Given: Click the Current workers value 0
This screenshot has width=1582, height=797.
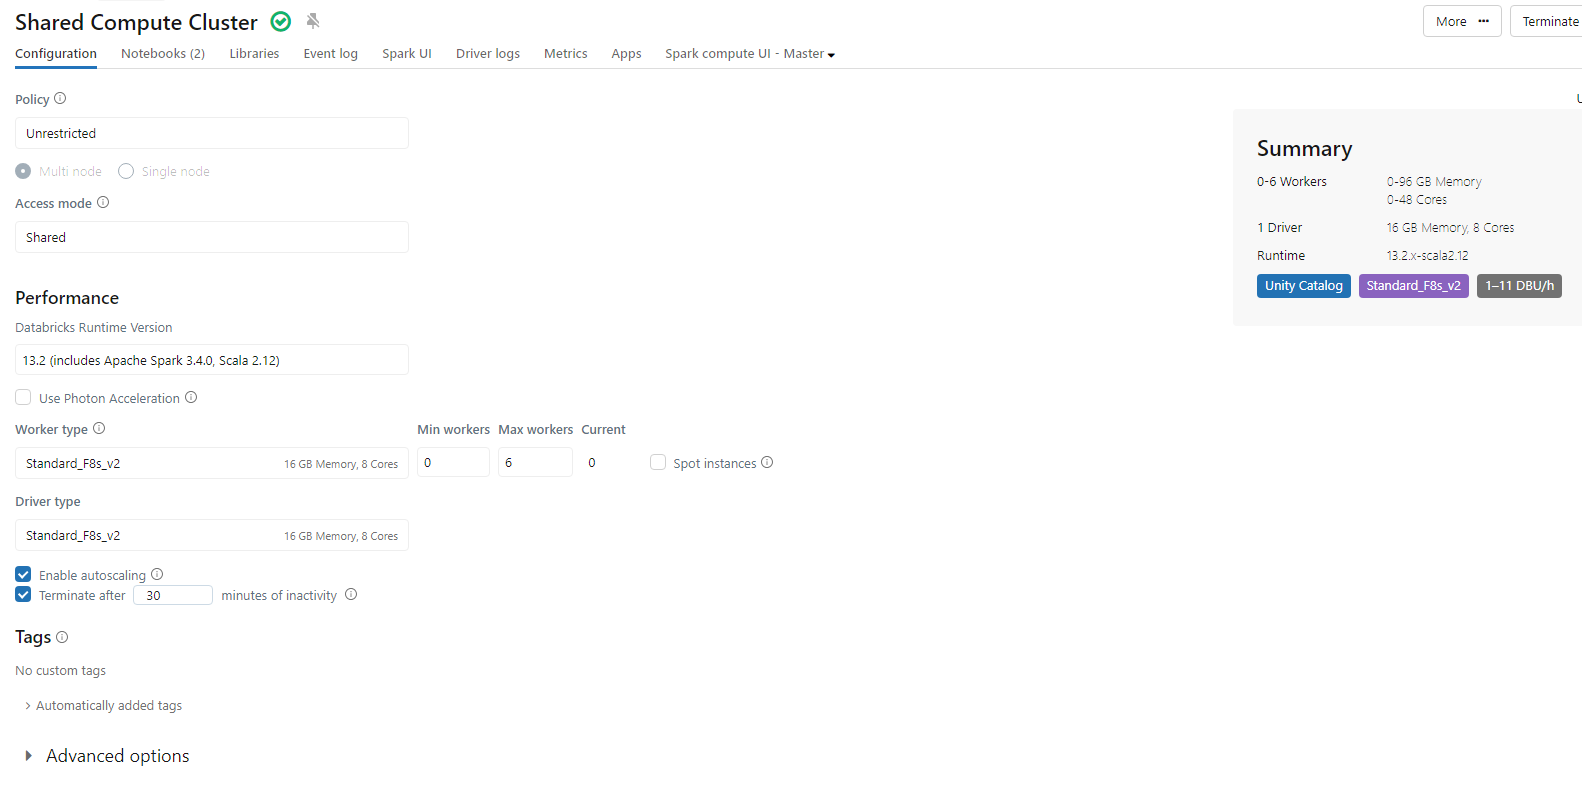Looking at the screenshot, I should pyautogui.click(x=592, y=463).
